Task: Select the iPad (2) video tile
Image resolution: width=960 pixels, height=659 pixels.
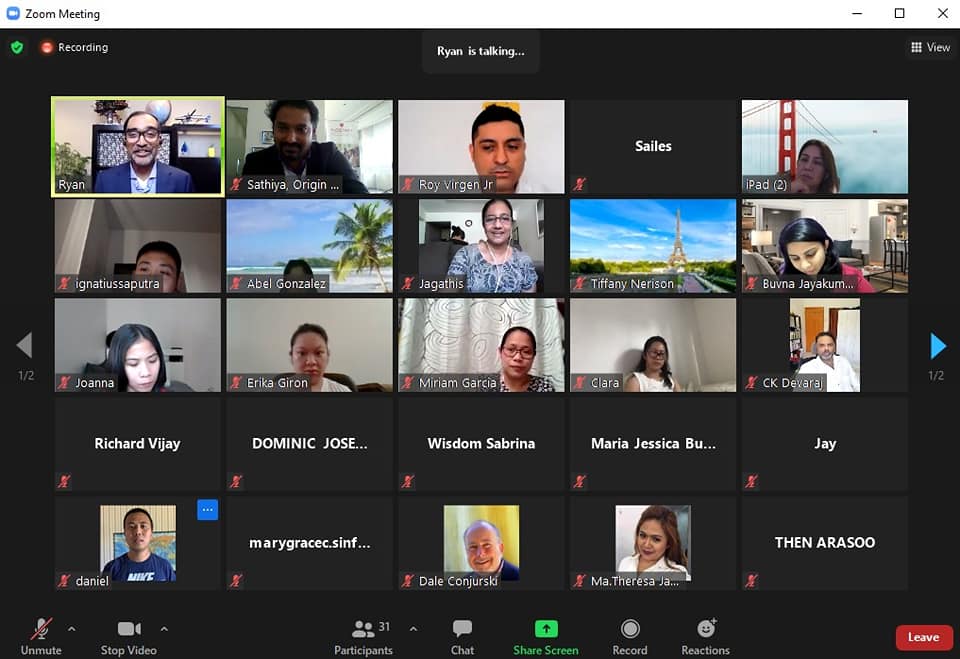Action: tap(825, 147)
